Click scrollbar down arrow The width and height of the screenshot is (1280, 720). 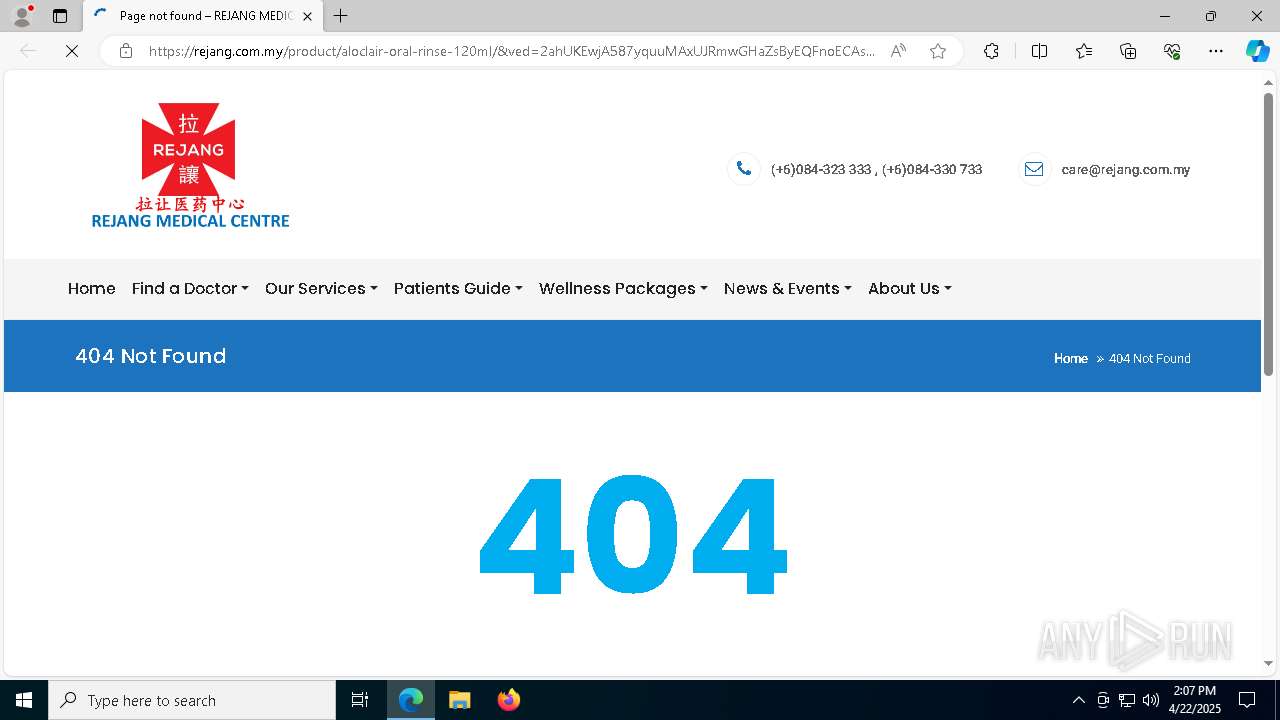pos(1268,663)
